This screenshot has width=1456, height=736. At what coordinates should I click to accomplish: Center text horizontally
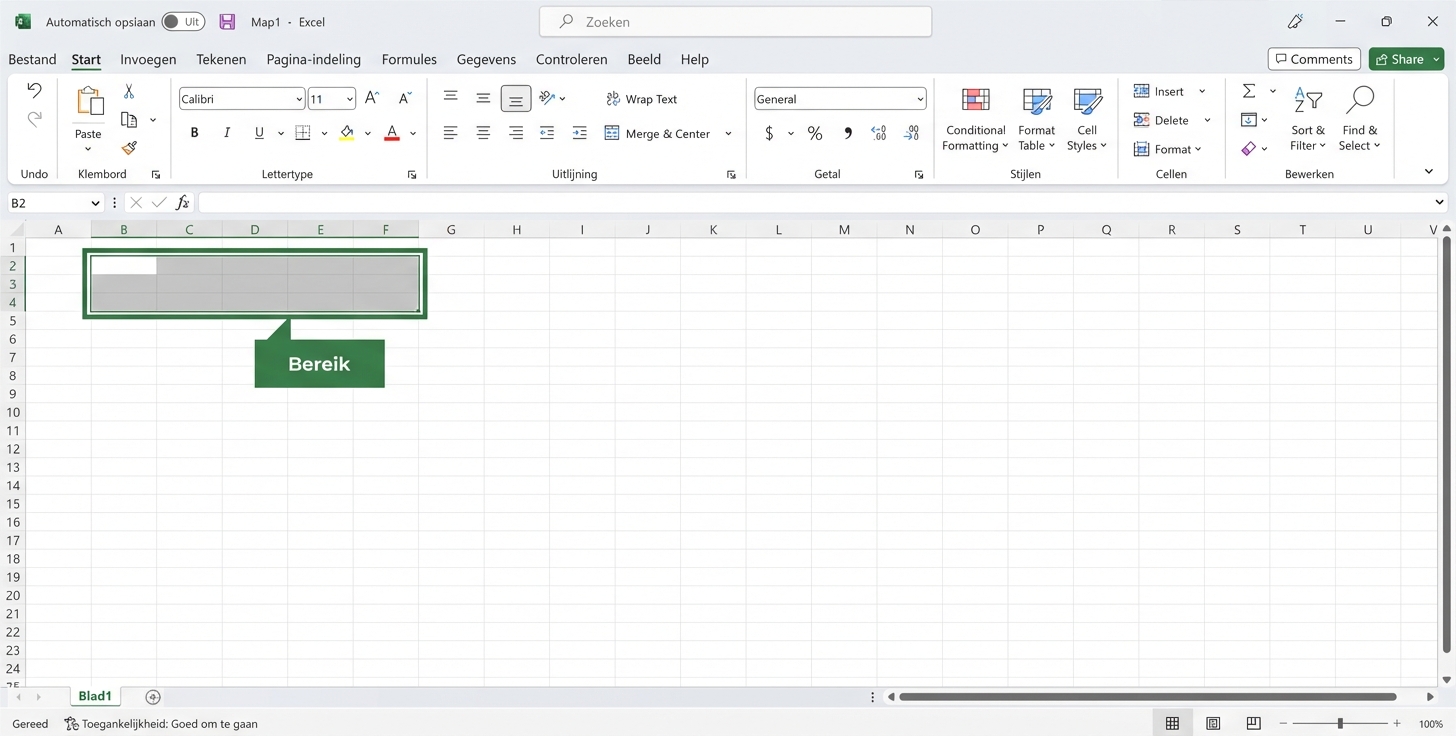click(x=483, y=132)
